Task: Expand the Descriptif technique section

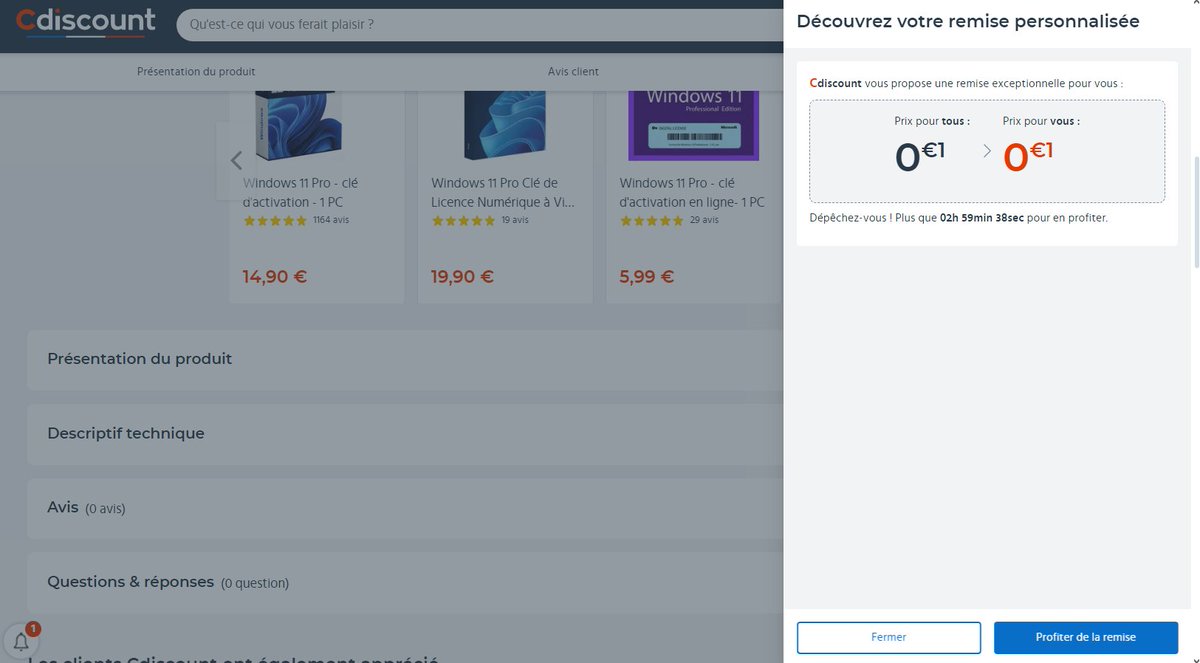Action: [405, 434]
